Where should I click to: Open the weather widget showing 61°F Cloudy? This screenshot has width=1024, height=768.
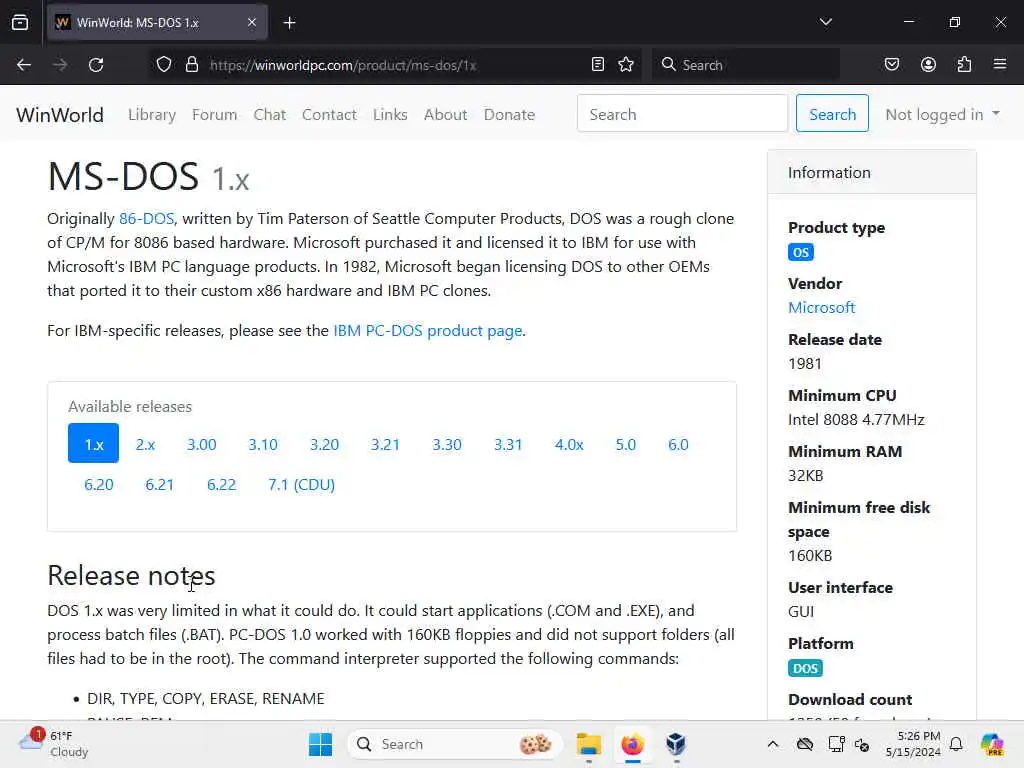tap(54, 744)
